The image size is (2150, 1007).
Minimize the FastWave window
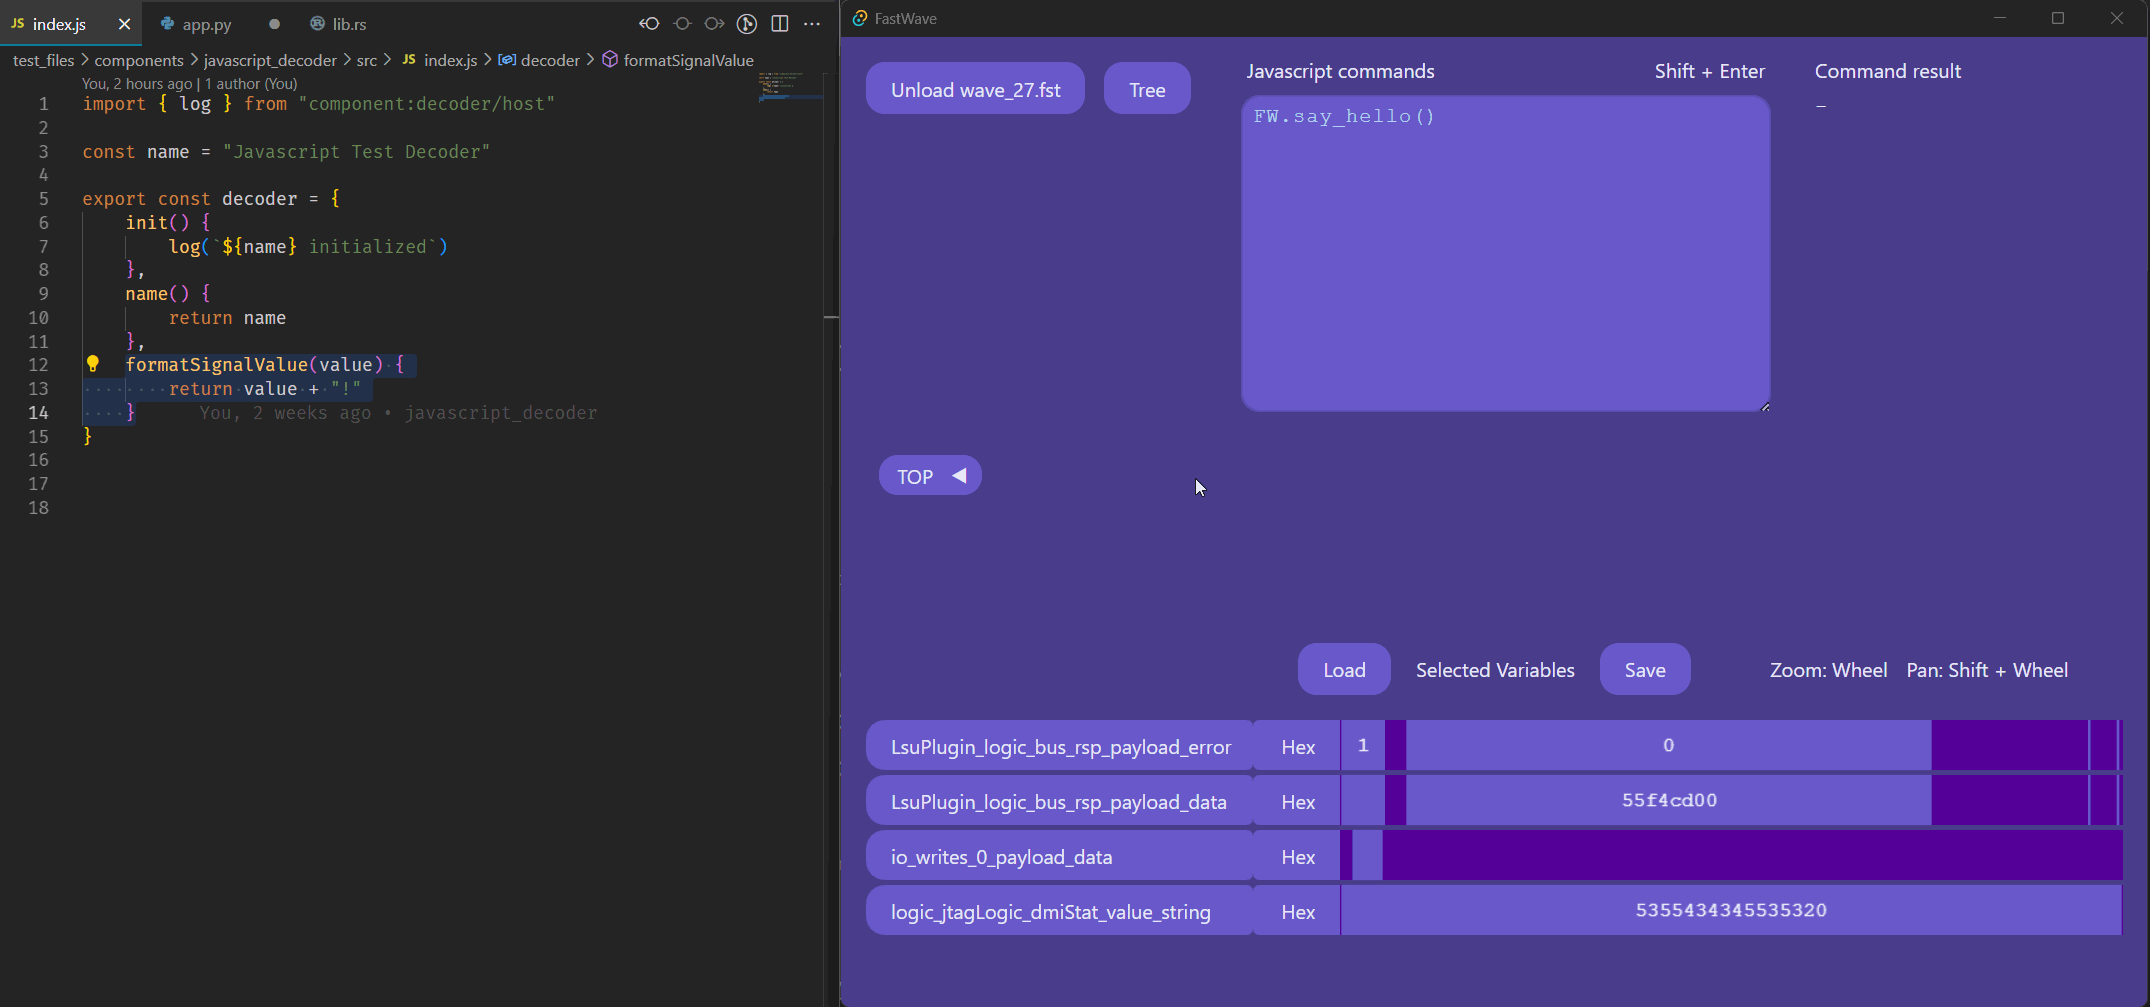[2000, 18]
